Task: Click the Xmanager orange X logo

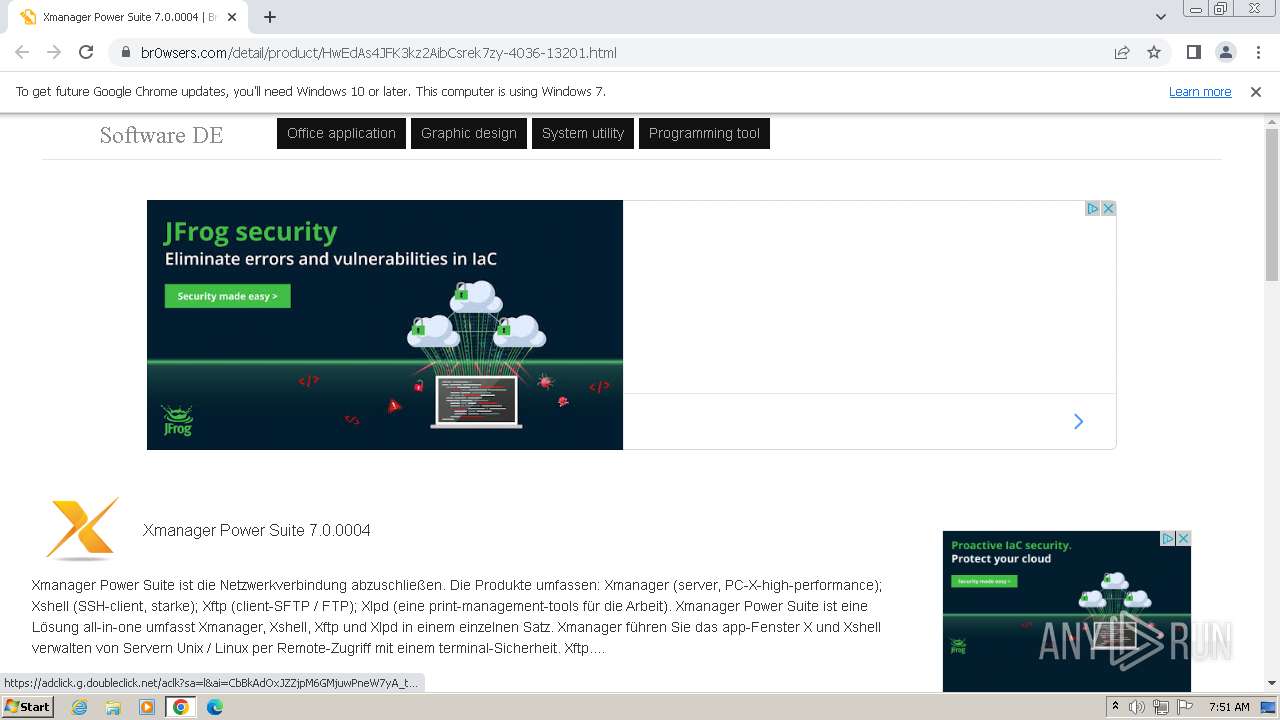Action: tap(83, 529)
